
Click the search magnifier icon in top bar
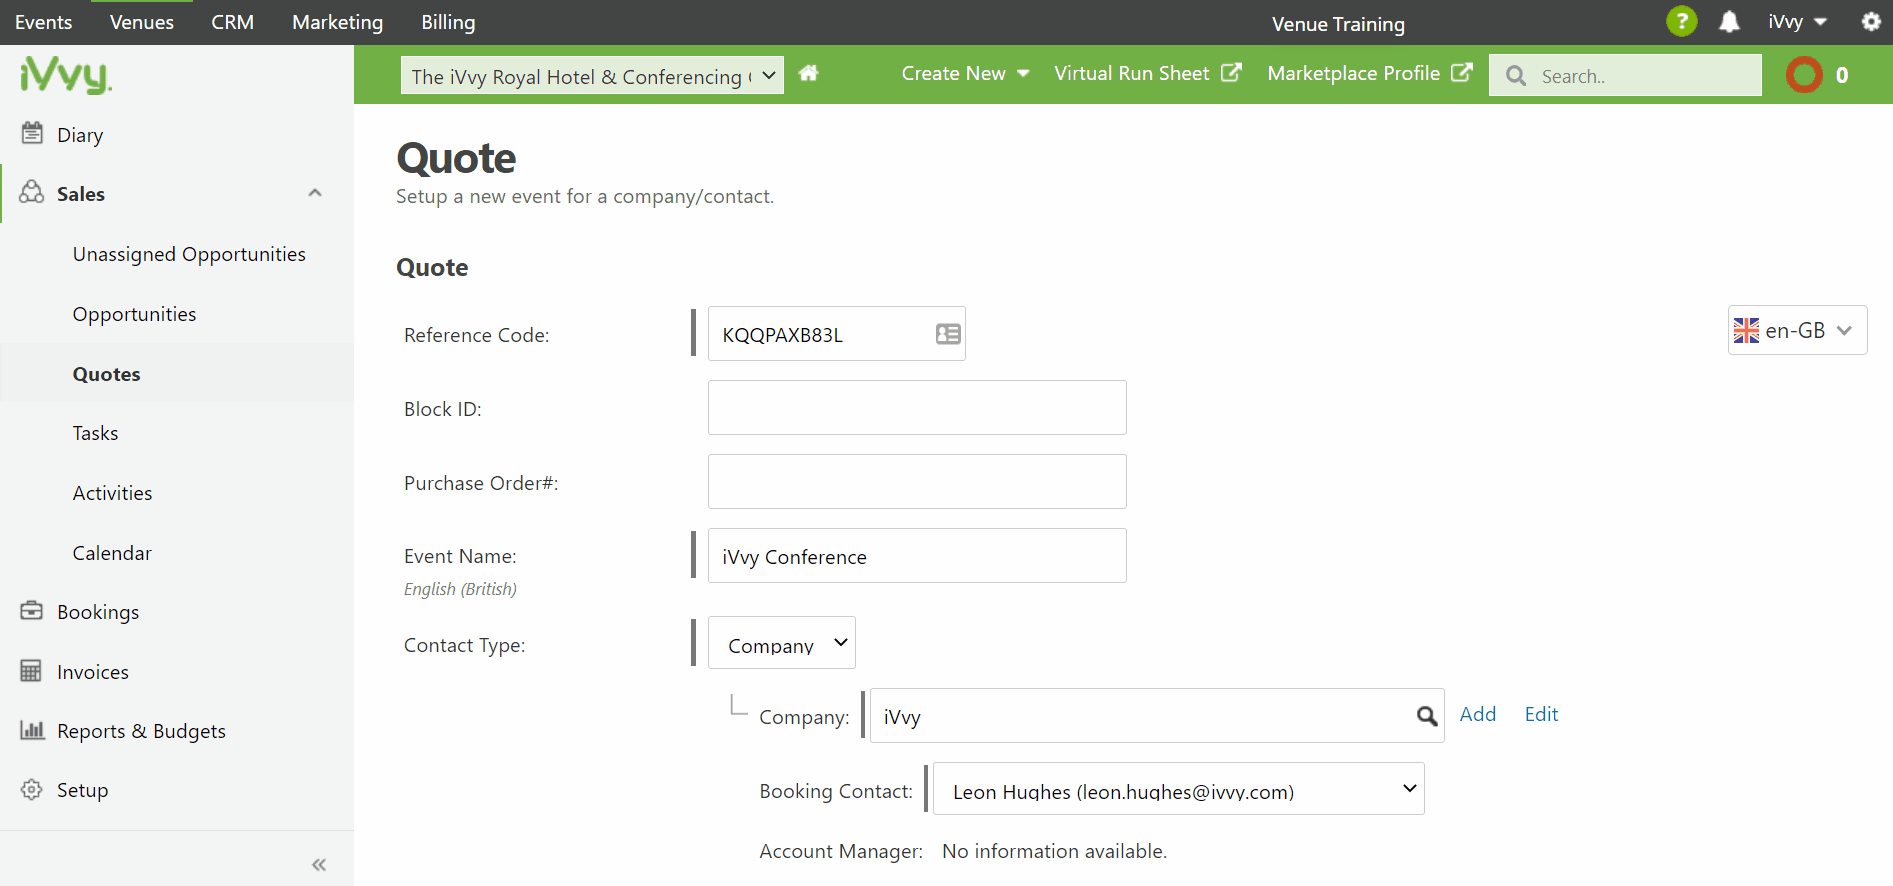1516,76
